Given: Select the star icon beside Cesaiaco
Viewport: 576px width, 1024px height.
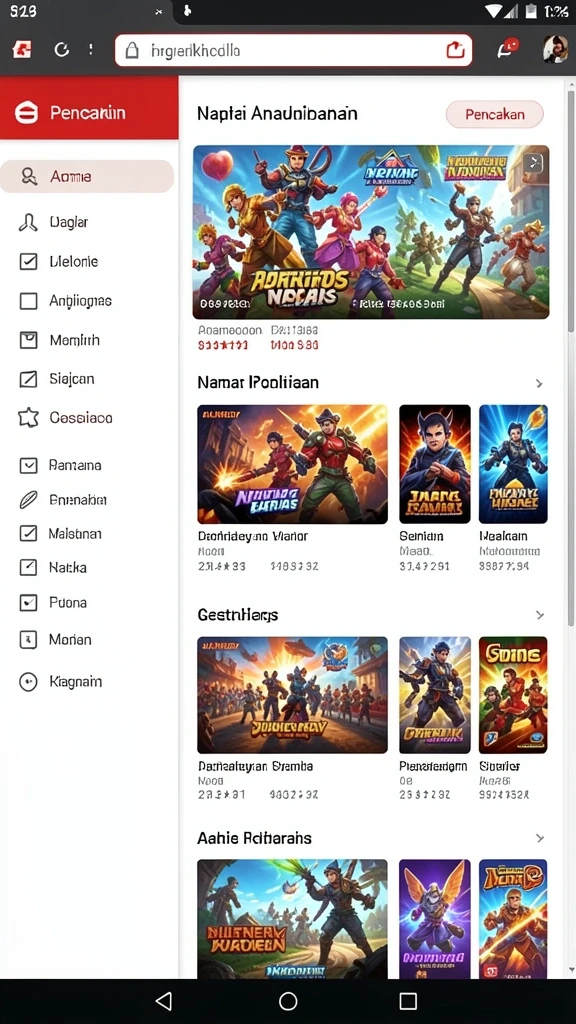Looking at the screenshot, I should click(x=28, y=418).
